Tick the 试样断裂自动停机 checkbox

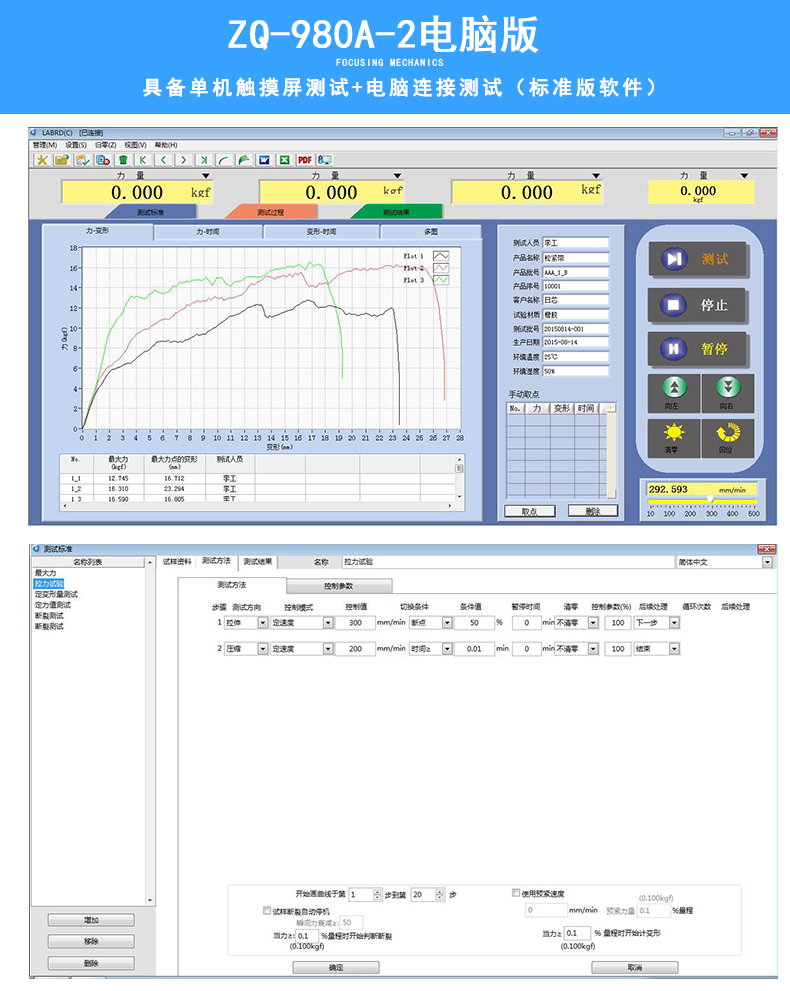pos(267,911)
